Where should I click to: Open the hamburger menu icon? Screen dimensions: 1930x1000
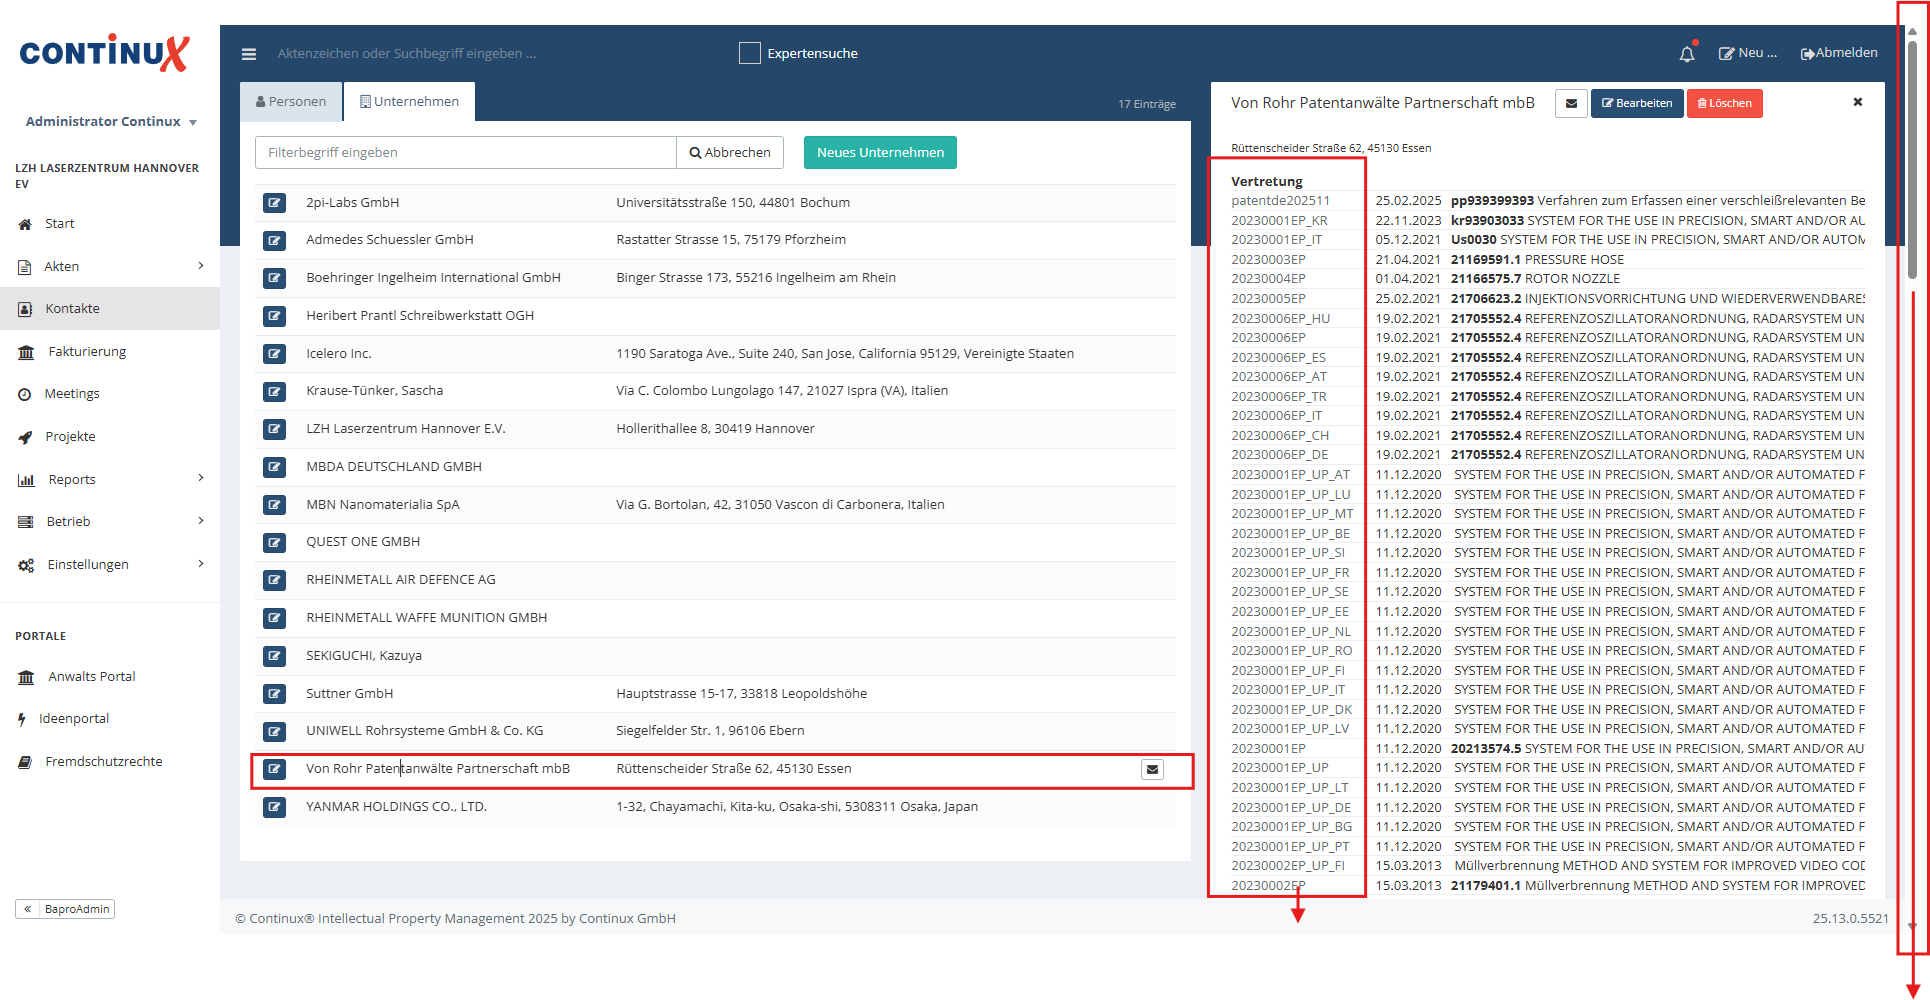point(249,54)
